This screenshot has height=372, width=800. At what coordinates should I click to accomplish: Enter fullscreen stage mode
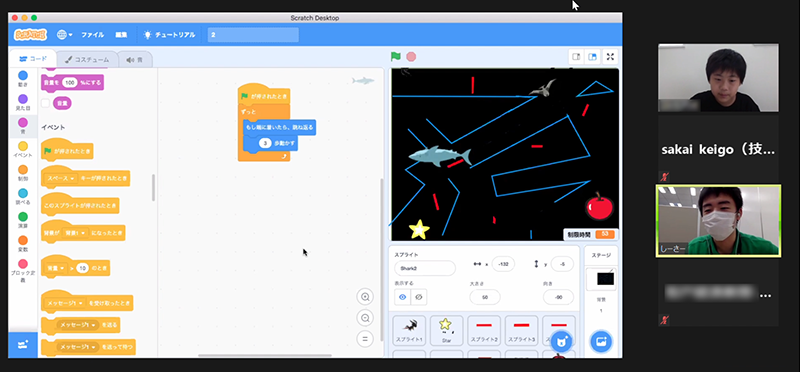click(x=610, y=57)
